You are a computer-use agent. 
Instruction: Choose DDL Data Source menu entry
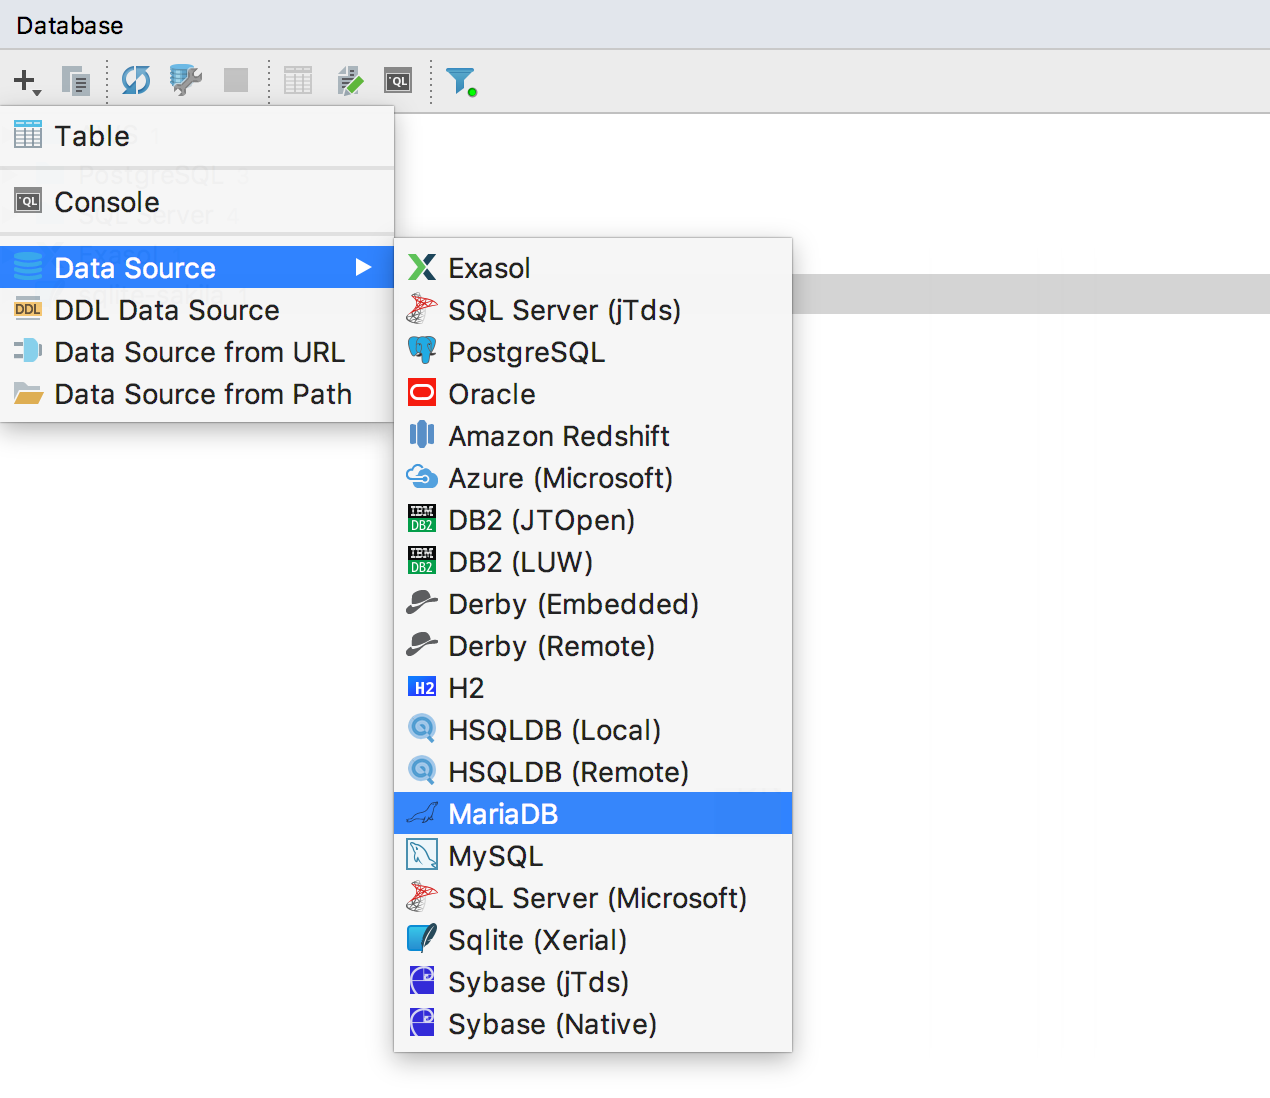(197, 310)
